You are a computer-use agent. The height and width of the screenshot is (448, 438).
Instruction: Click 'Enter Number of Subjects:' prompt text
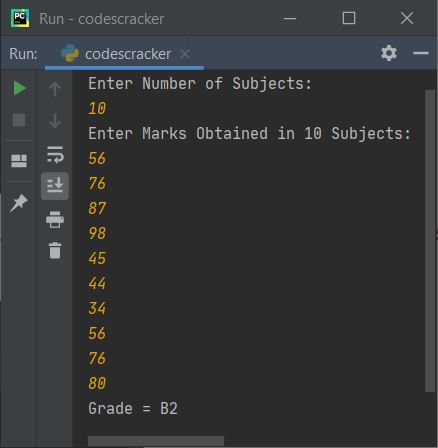pos(200,83)
